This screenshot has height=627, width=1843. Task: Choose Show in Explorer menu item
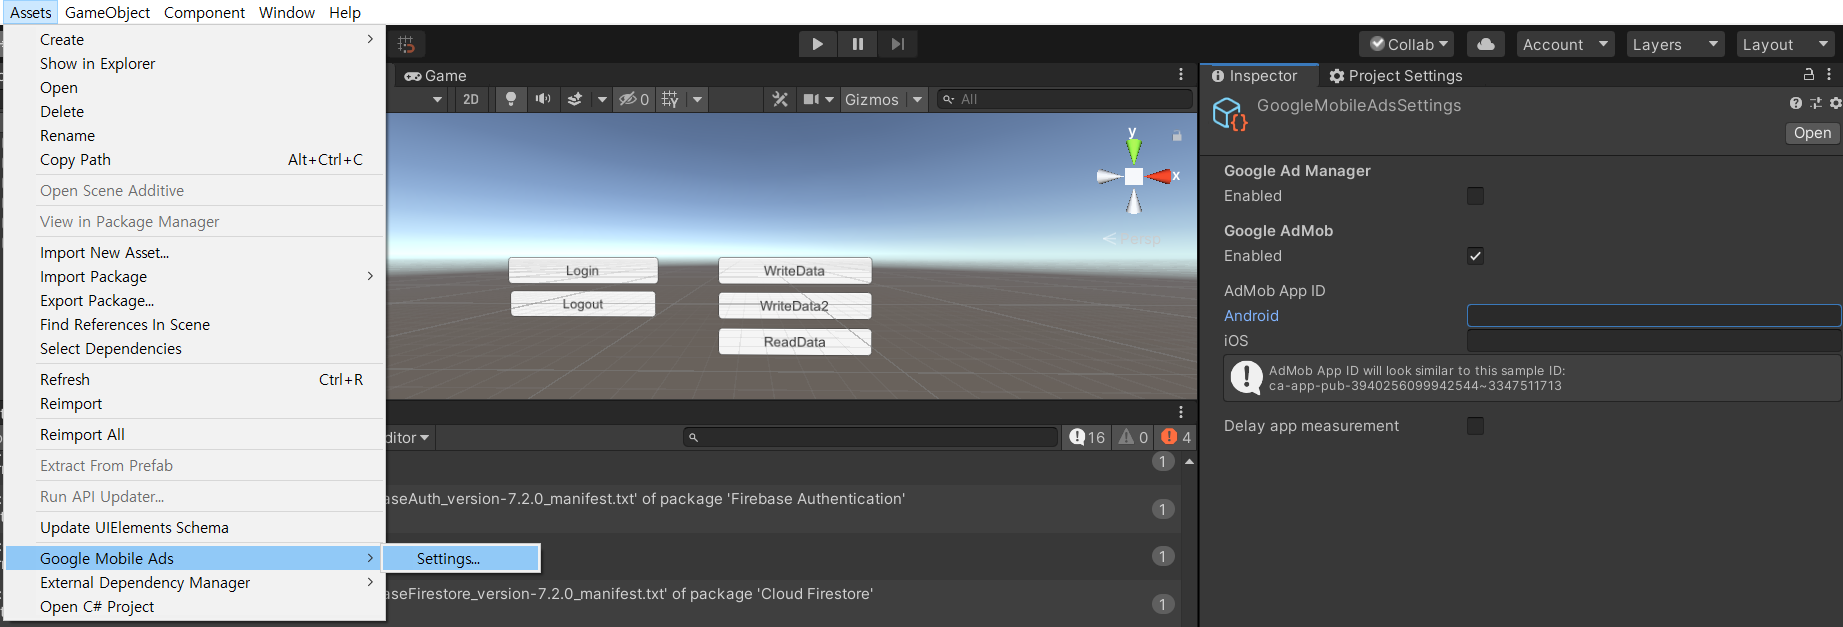click(x=195, y=63)
